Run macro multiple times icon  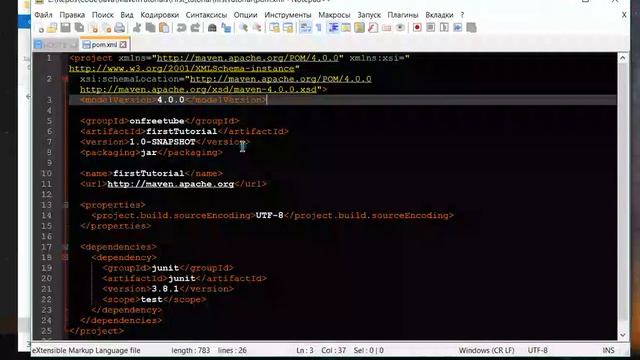tap(458, 28)
